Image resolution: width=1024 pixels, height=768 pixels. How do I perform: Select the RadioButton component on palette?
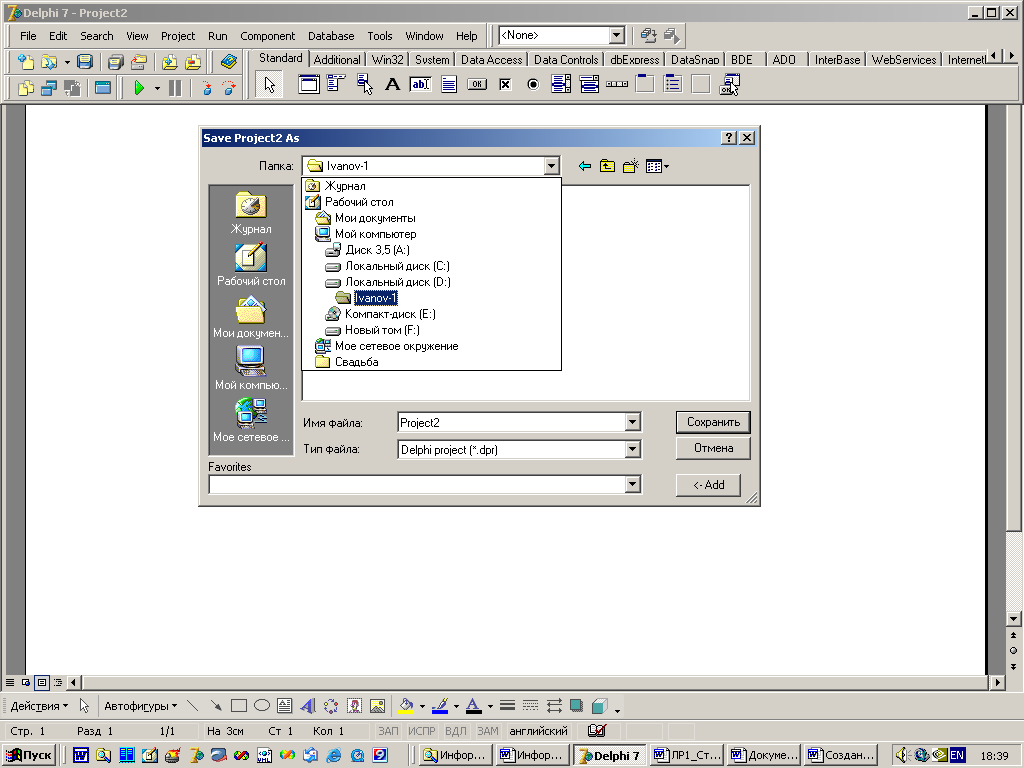tap(533, 84)
